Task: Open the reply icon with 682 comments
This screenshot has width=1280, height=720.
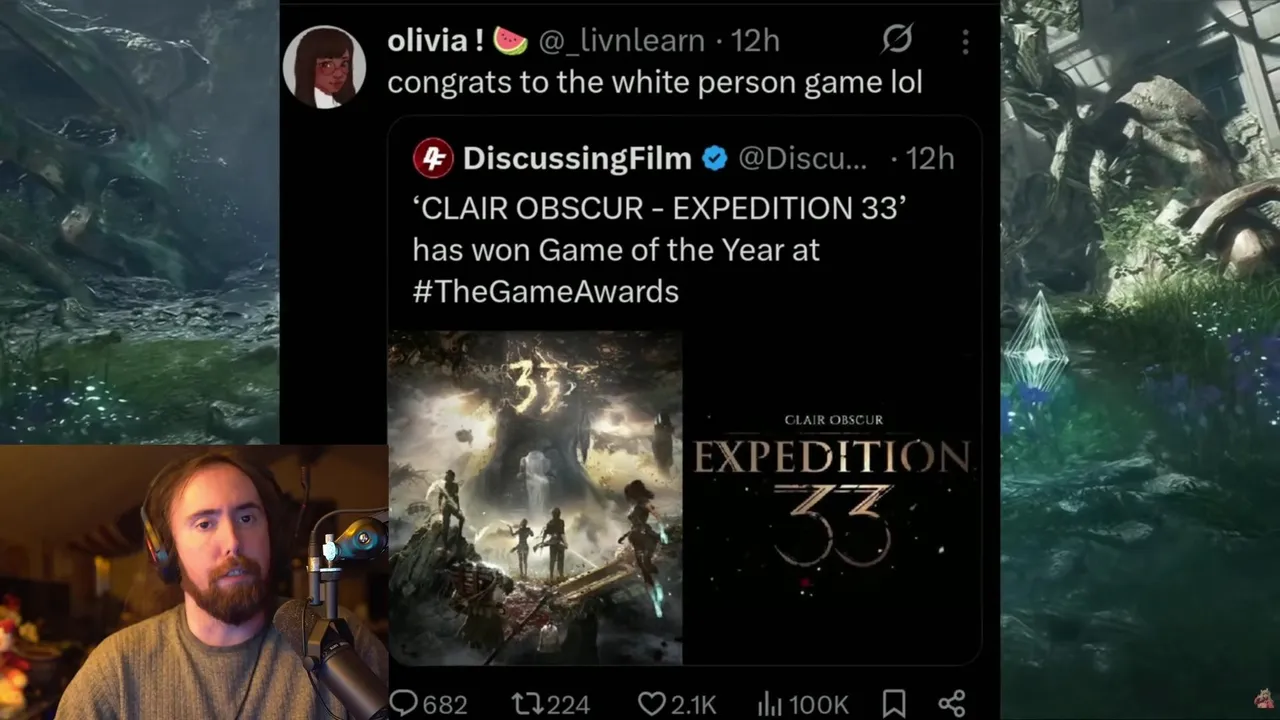Action: point(403,703)
